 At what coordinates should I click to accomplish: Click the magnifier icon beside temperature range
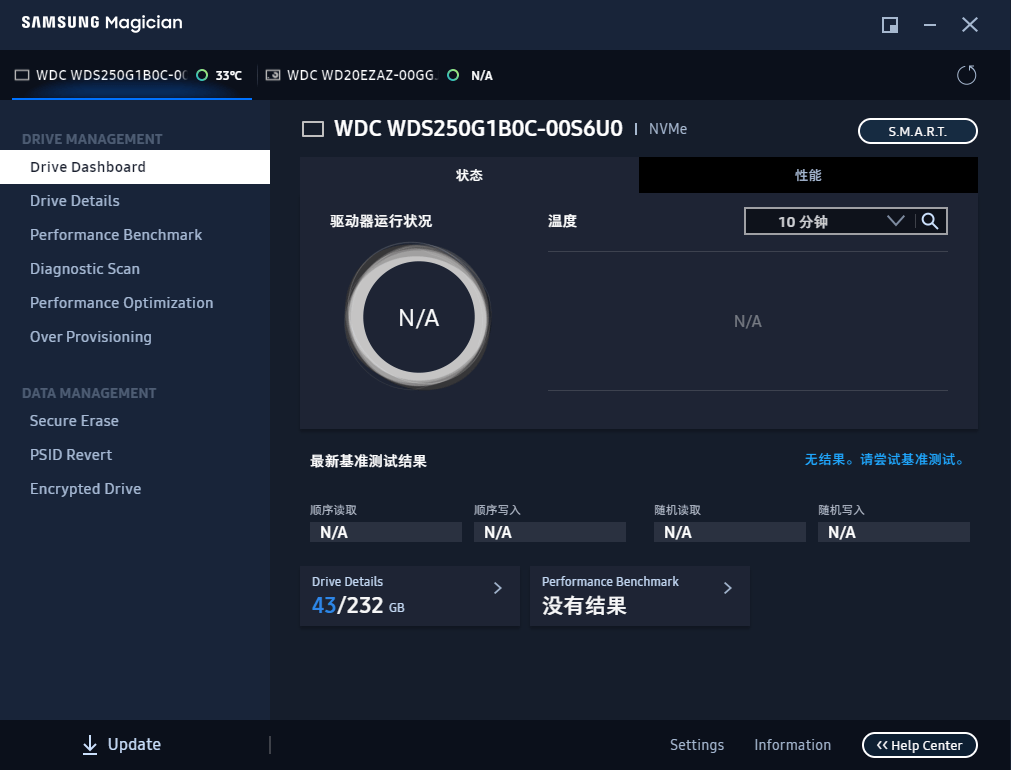[930, 222]
